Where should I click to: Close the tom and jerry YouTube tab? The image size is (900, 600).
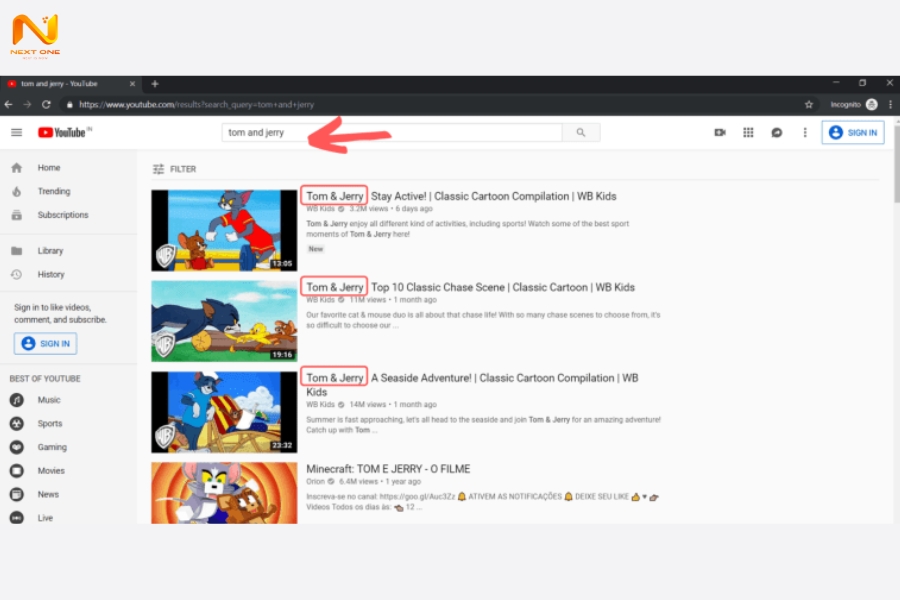133,84
